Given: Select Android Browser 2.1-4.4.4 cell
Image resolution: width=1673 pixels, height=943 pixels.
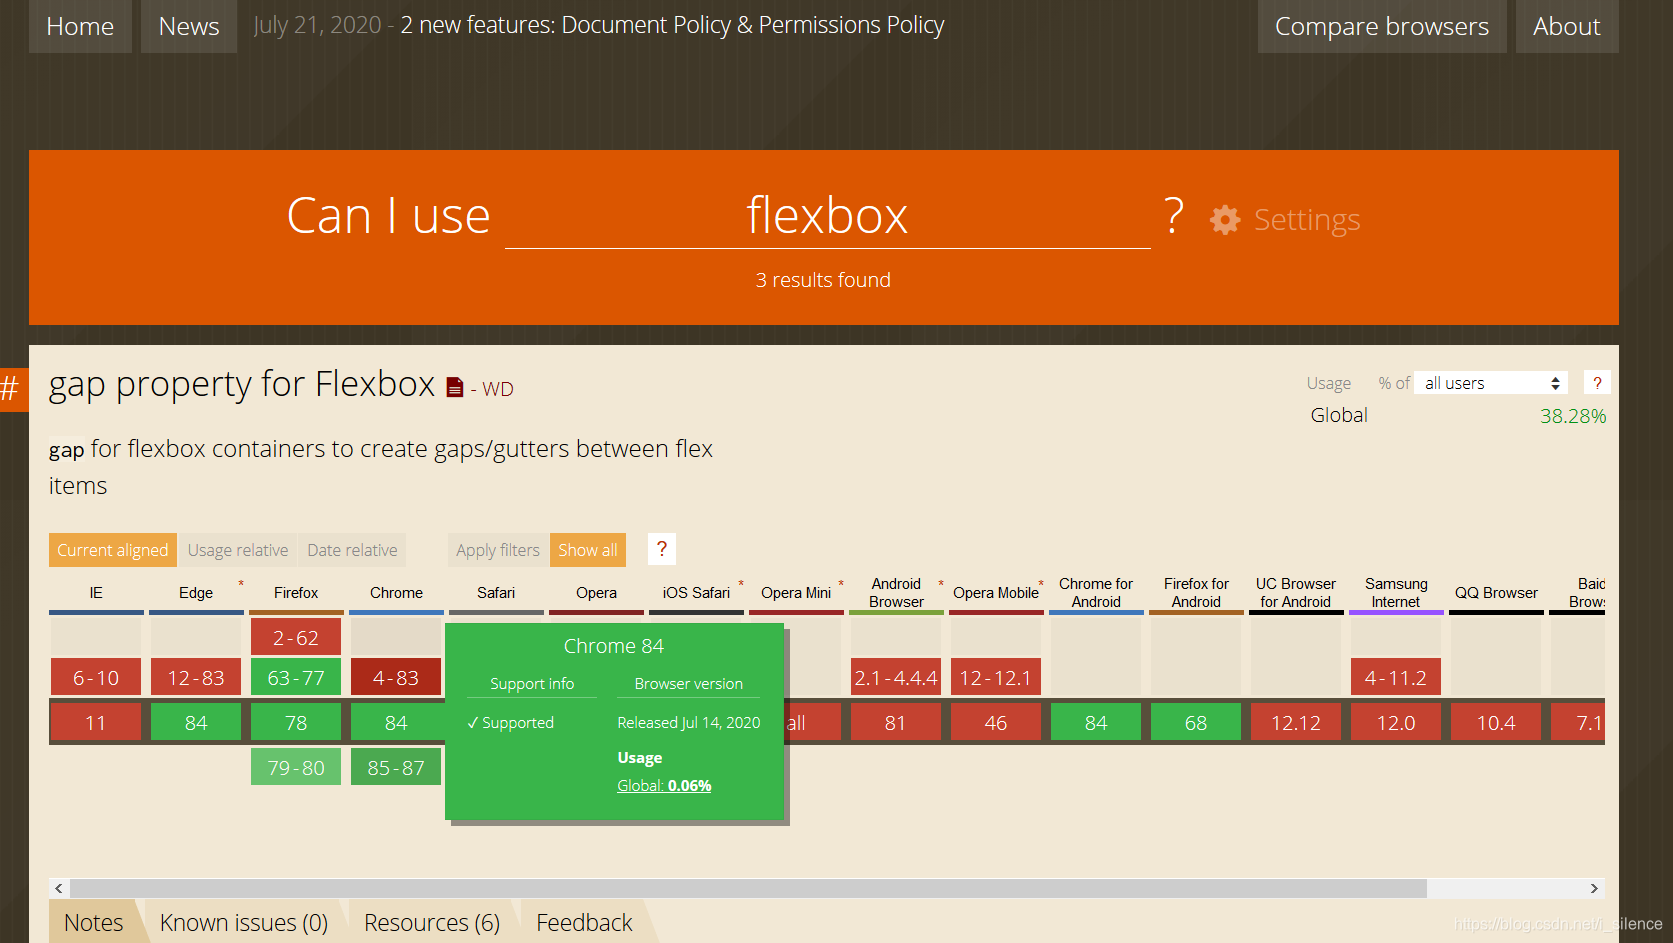Looking at the screenshot, I should click(x=896, y=677).
